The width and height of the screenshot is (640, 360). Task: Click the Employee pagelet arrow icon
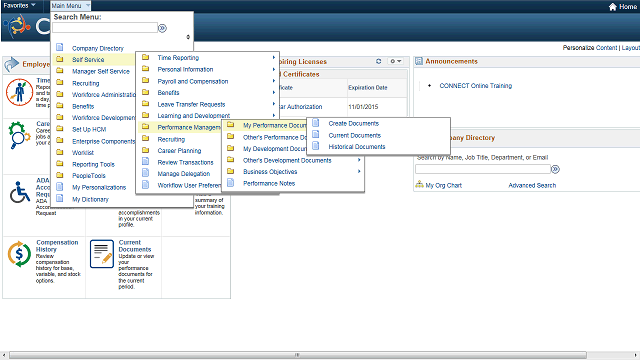[x=12, y=64]
